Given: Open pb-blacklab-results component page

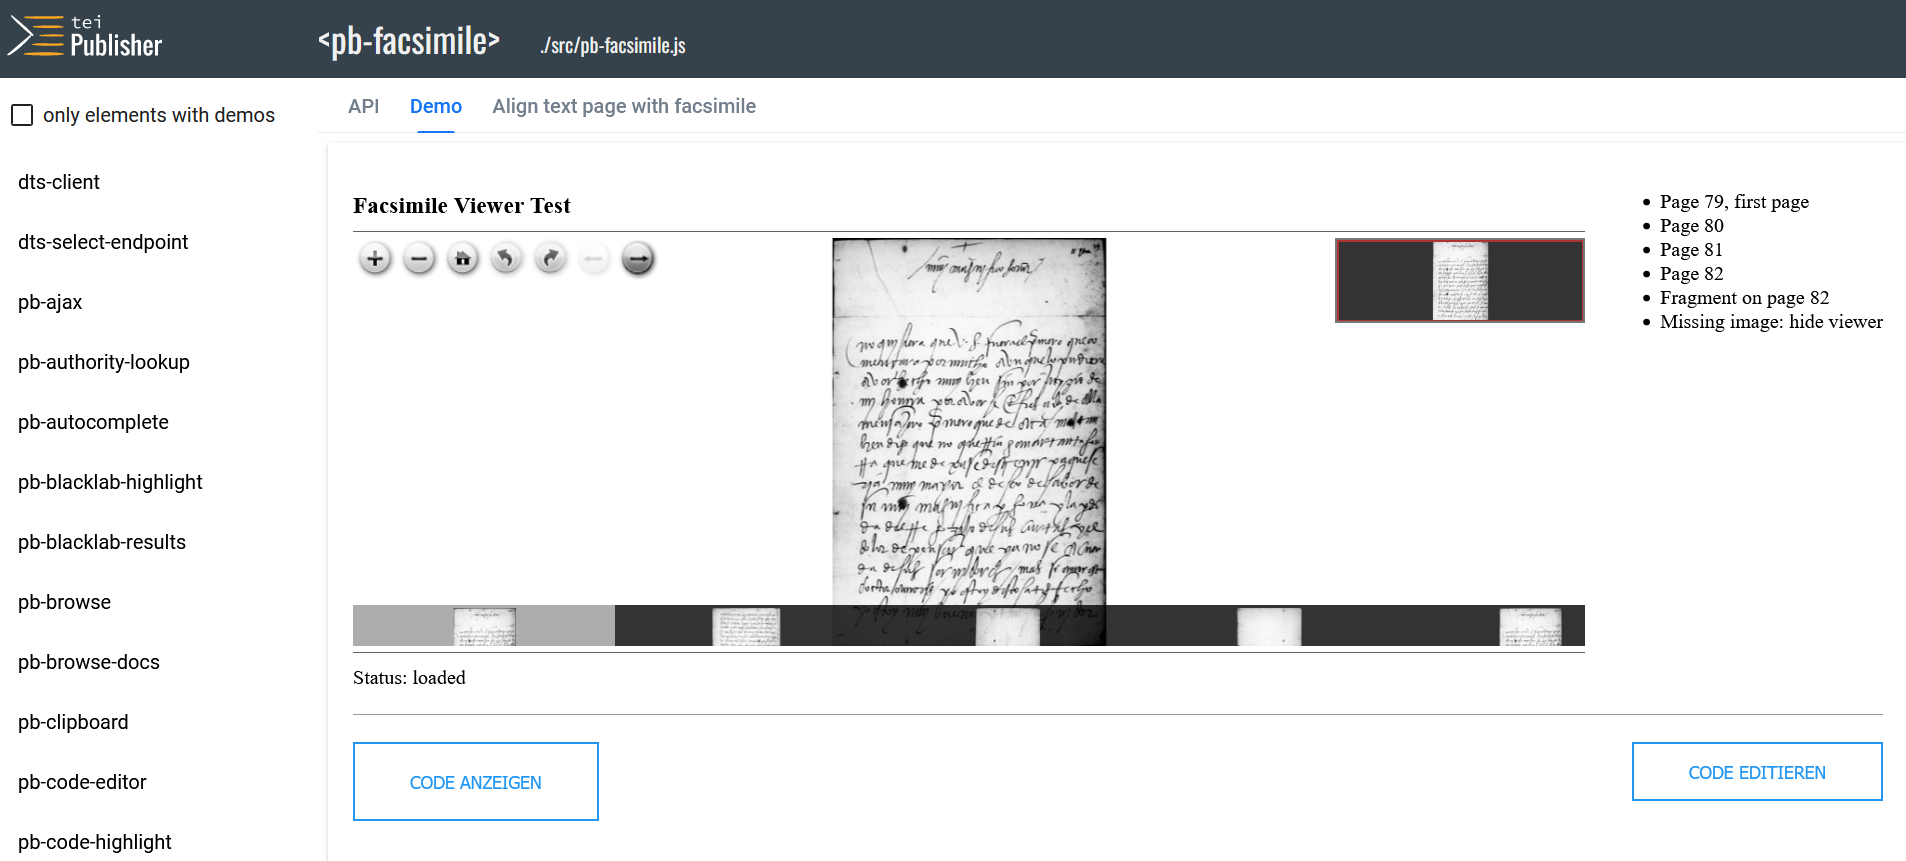Looking at the screenshot, I should (102, 542).
